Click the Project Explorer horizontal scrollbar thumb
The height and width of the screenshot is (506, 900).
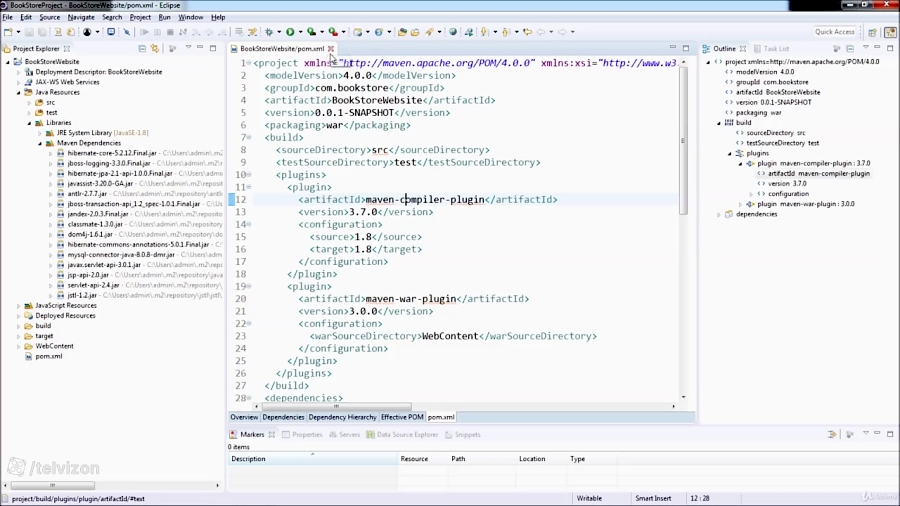click(x=52, y=485)
